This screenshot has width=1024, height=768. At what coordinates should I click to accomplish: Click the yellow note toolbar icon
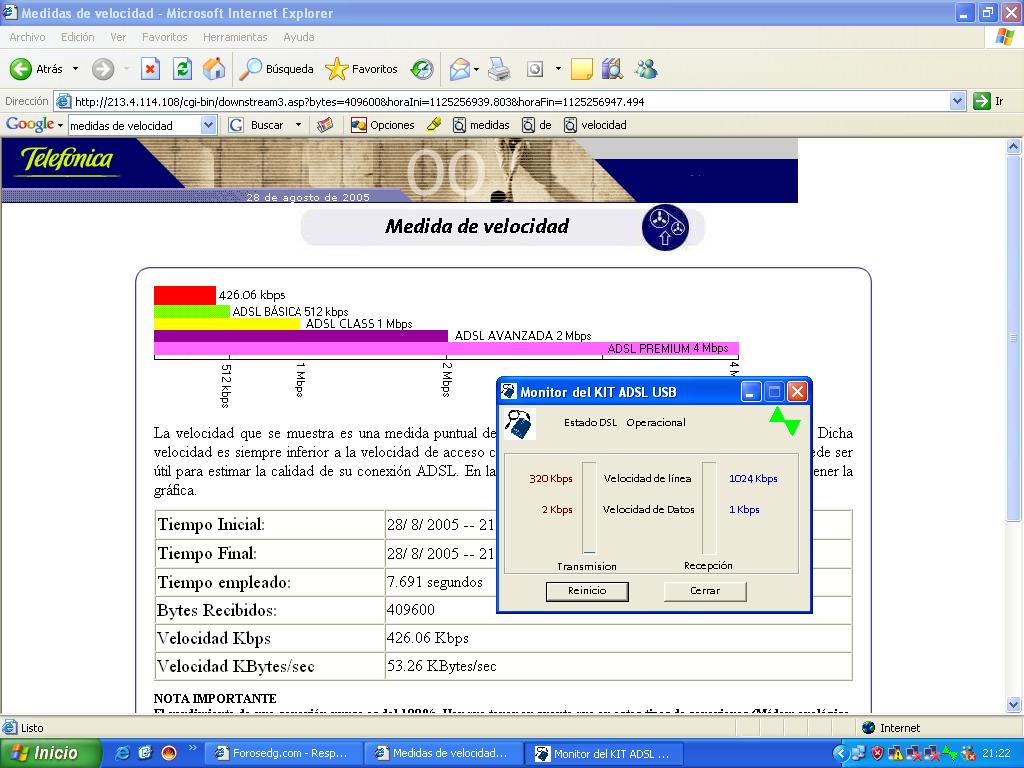point(581,69)
